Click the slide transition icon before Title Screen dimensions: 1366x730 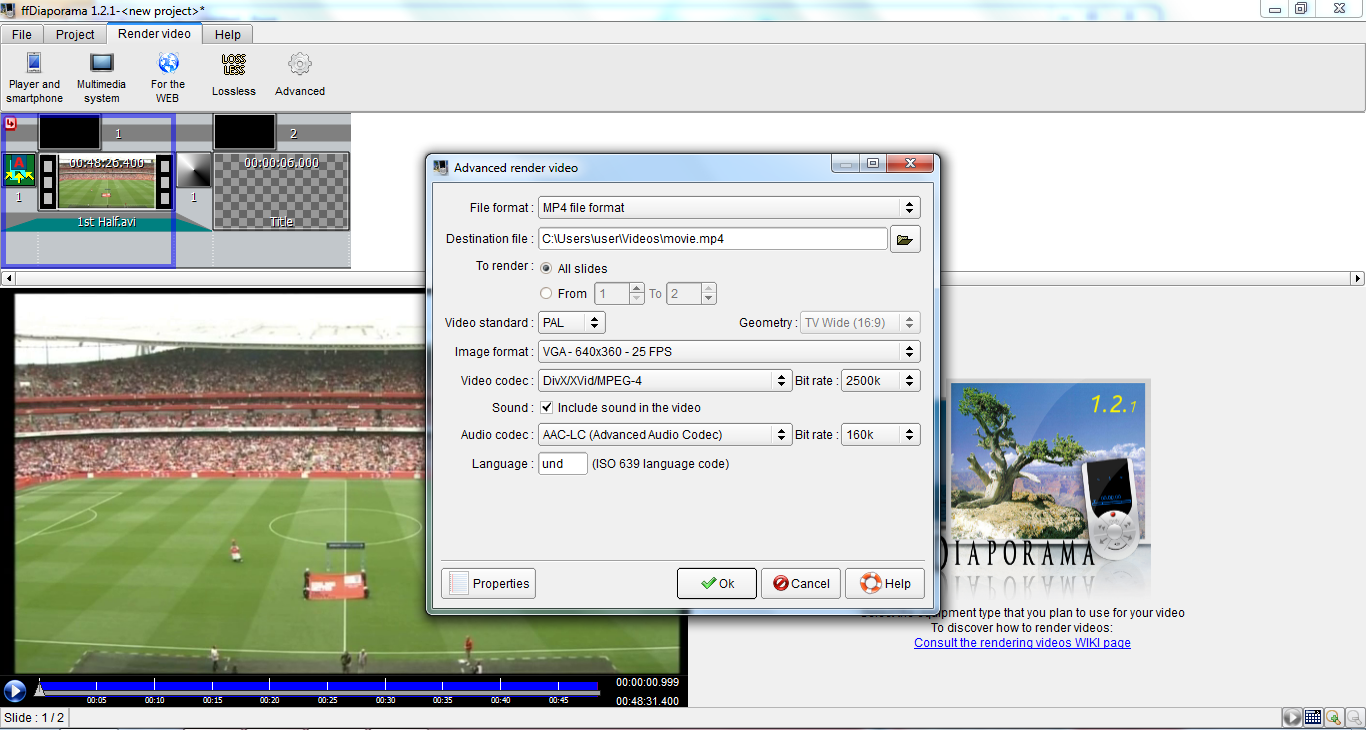coord(194,171)
